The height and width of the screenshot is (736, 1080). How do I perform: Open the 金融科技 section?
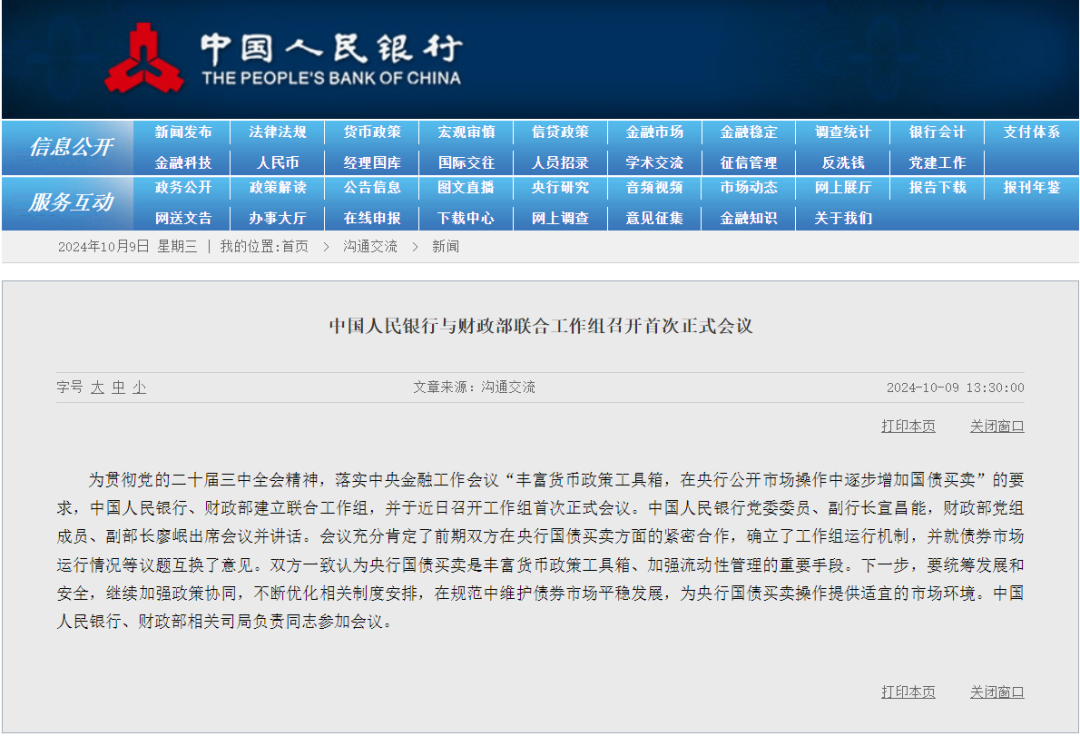tap(183, 163)
